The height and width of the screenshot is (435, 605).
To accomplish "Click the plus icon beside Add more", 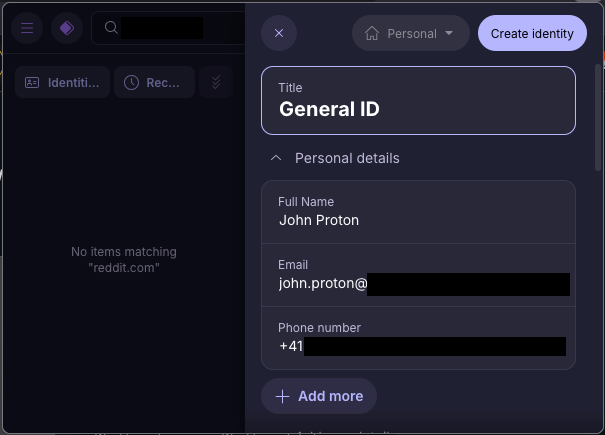I will coord(282,396).
